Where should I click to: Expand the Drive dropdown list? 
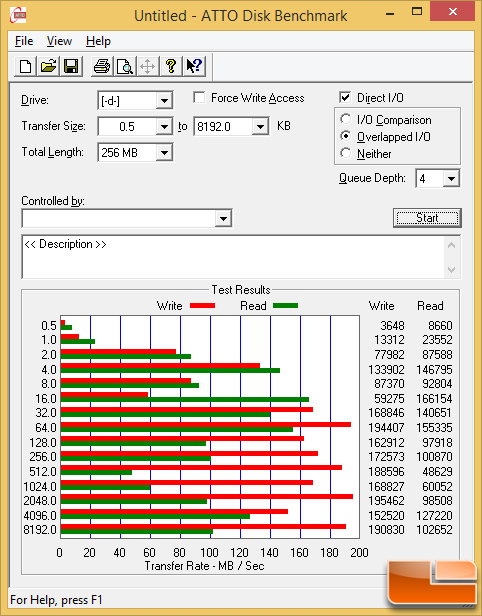point(164,101)
